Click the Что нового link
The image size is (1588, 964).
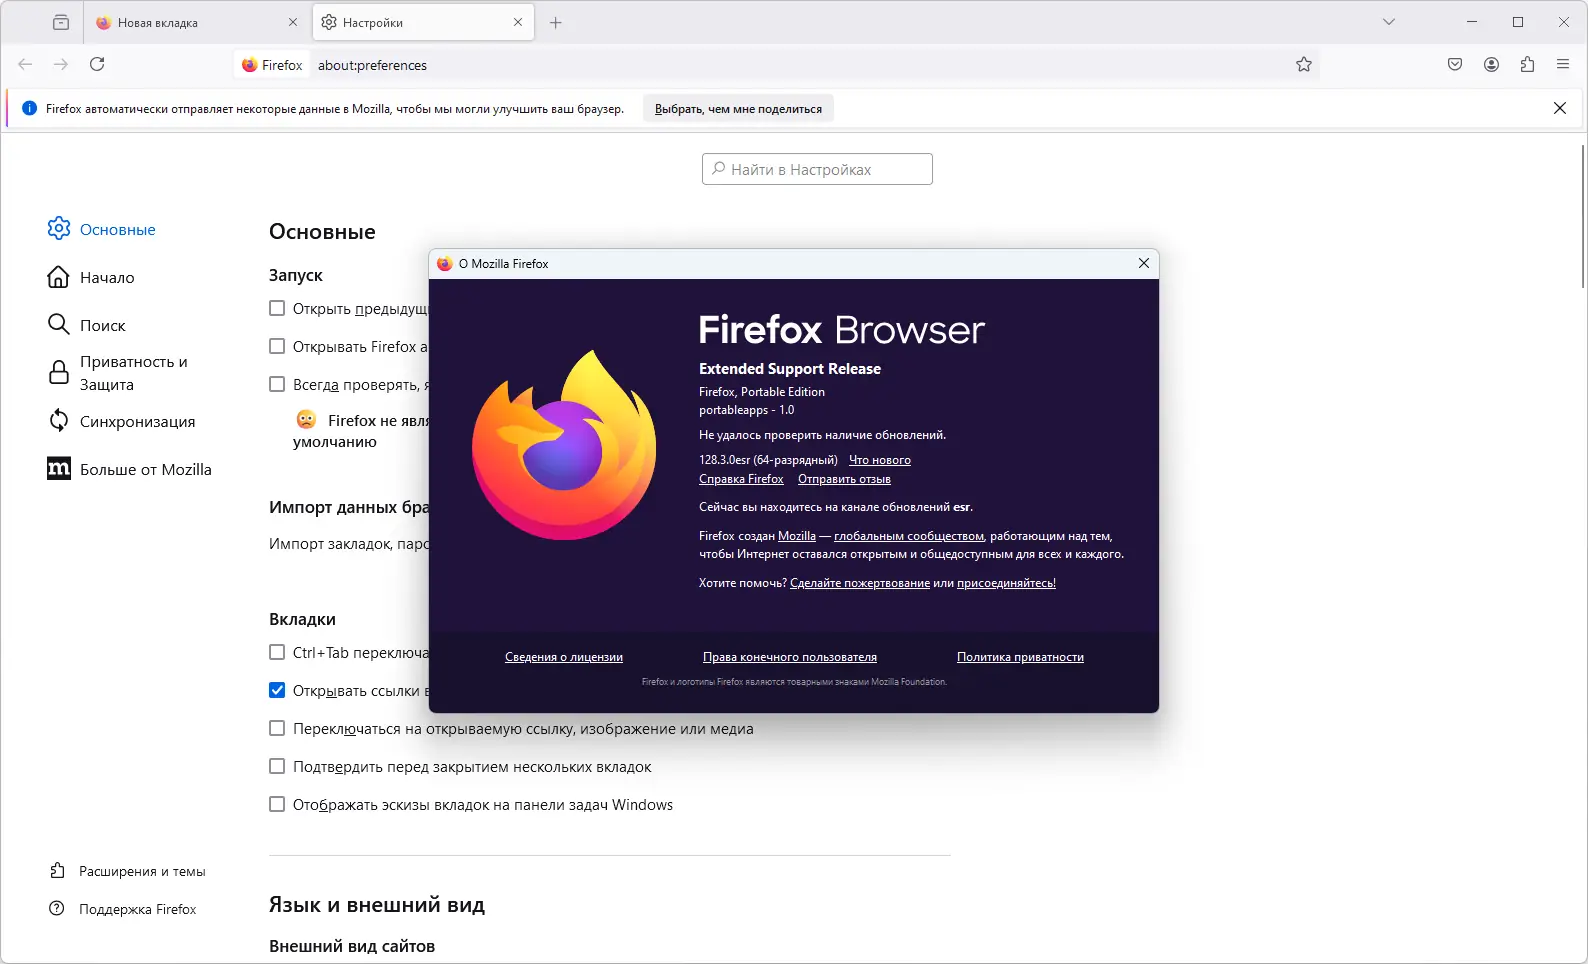click(879, 460)
